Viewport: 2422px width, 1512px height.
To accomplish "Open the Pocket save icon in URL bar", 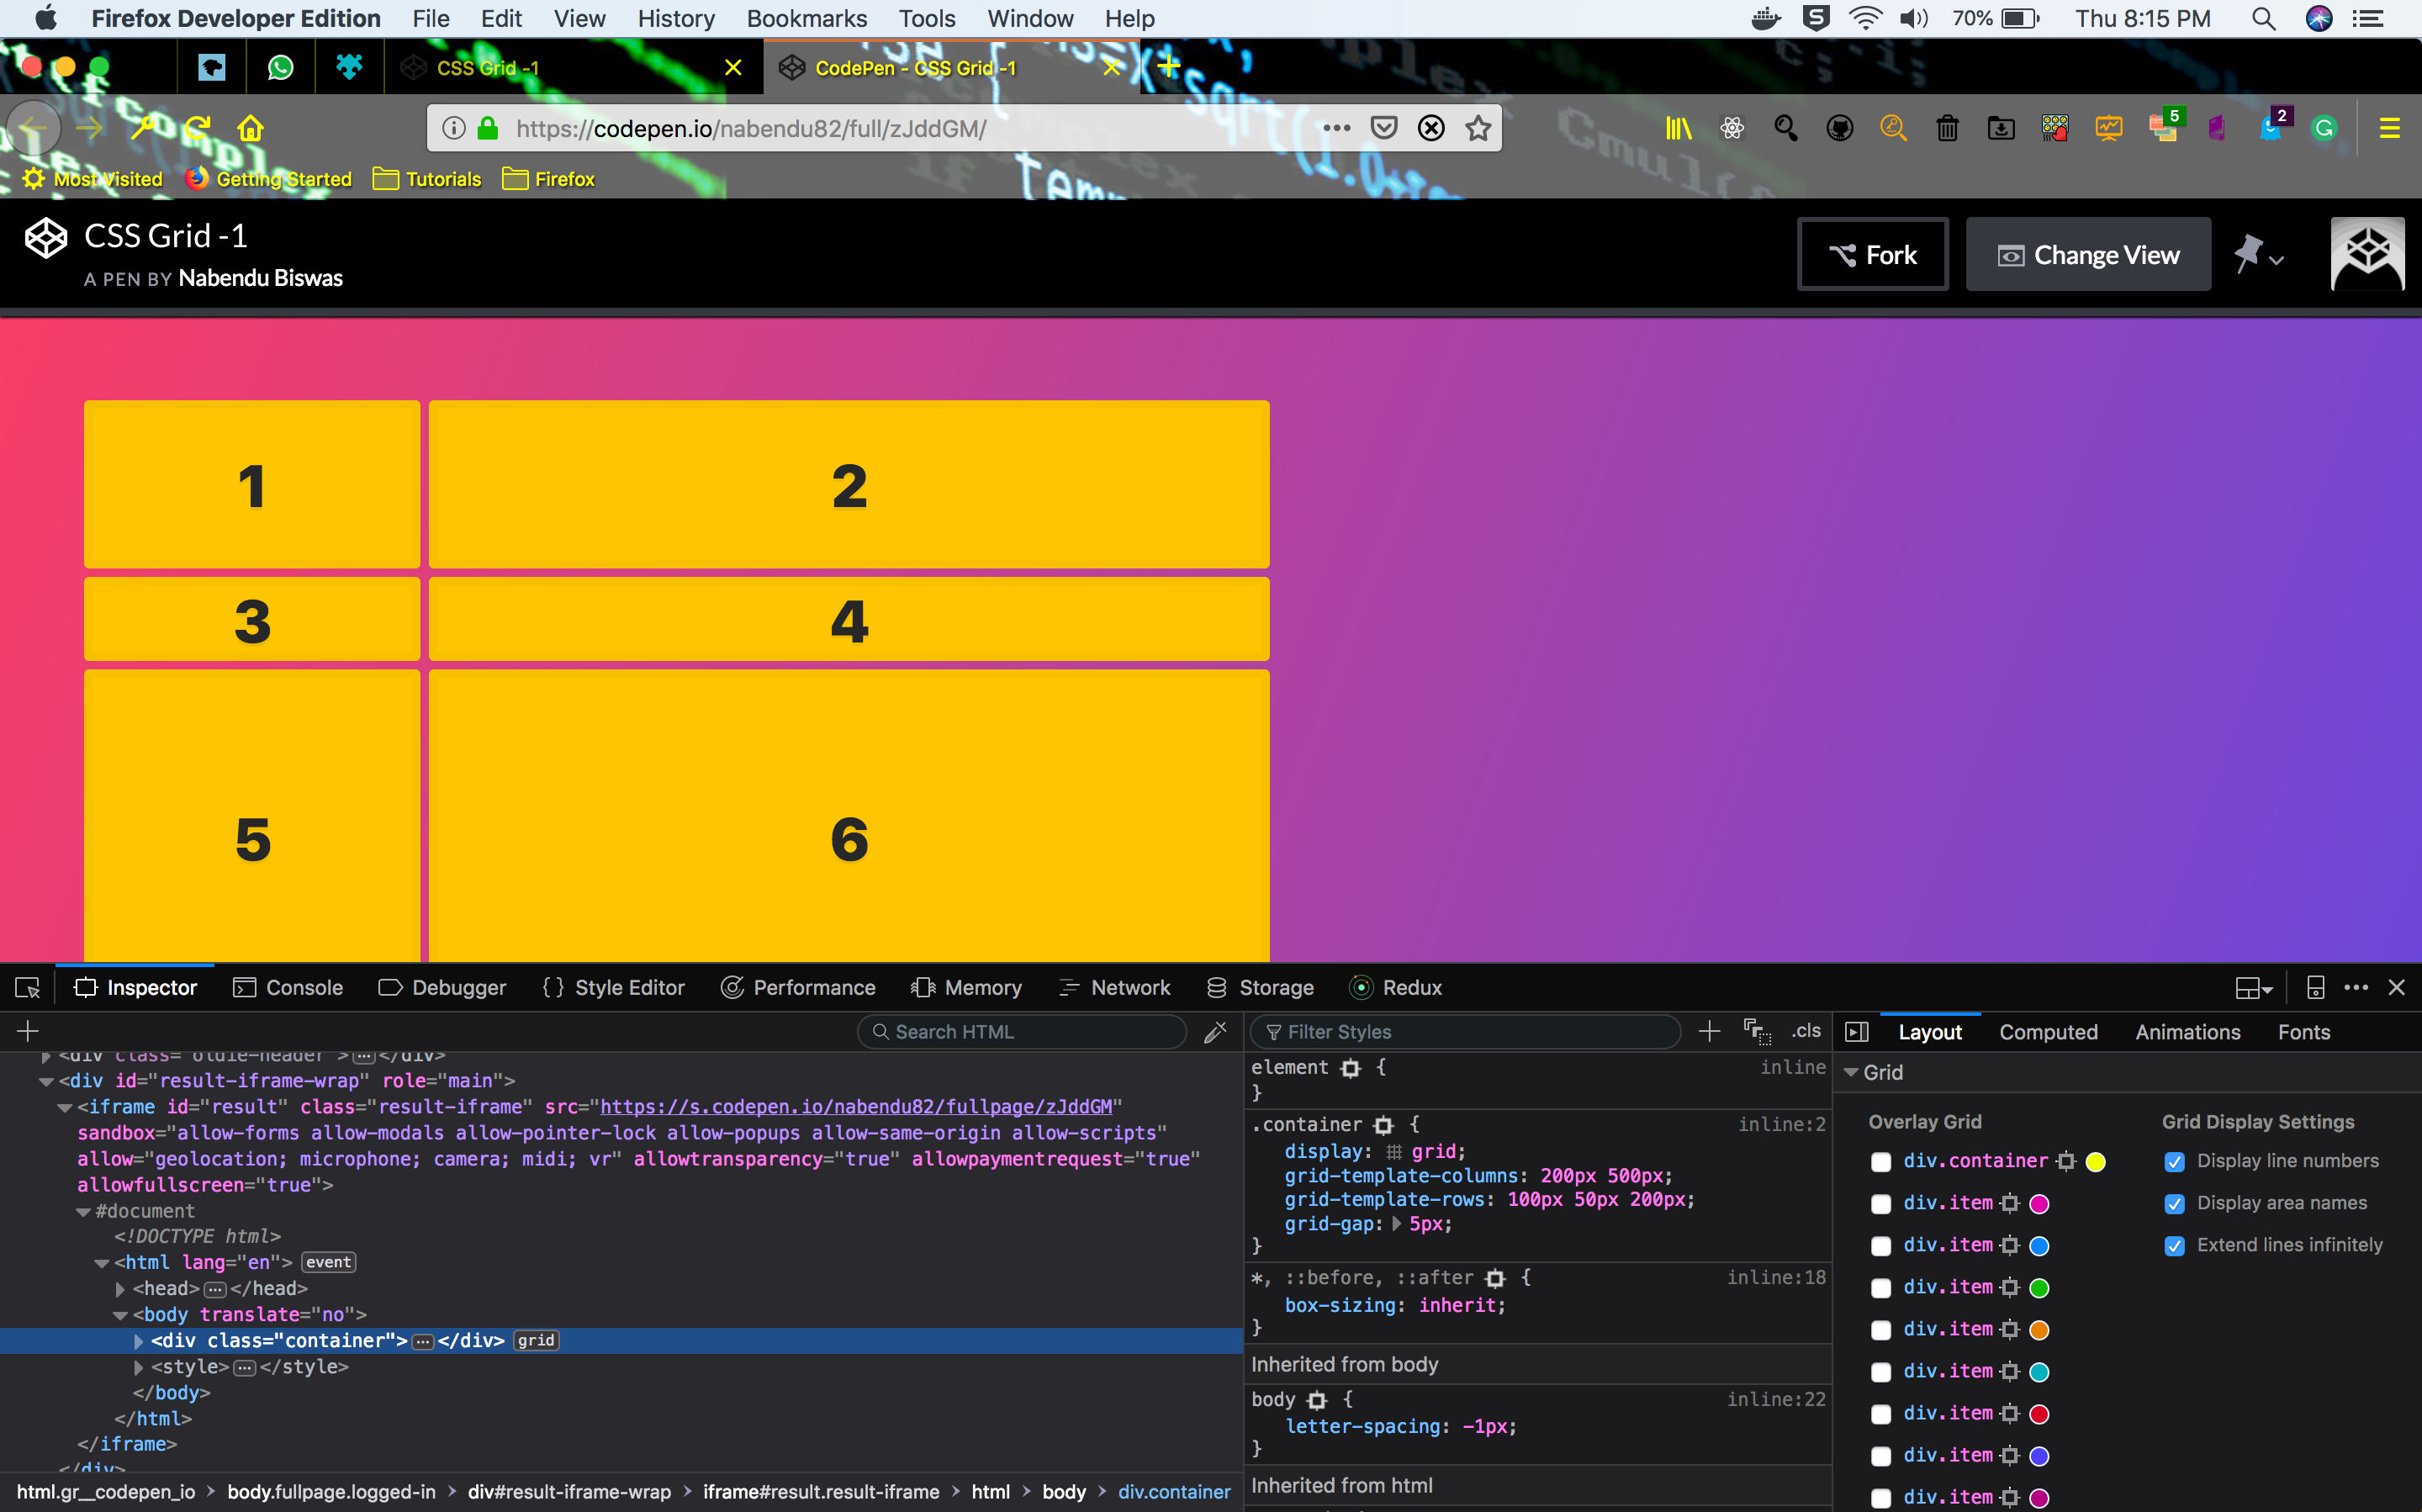I will (x=1384, y=128).
